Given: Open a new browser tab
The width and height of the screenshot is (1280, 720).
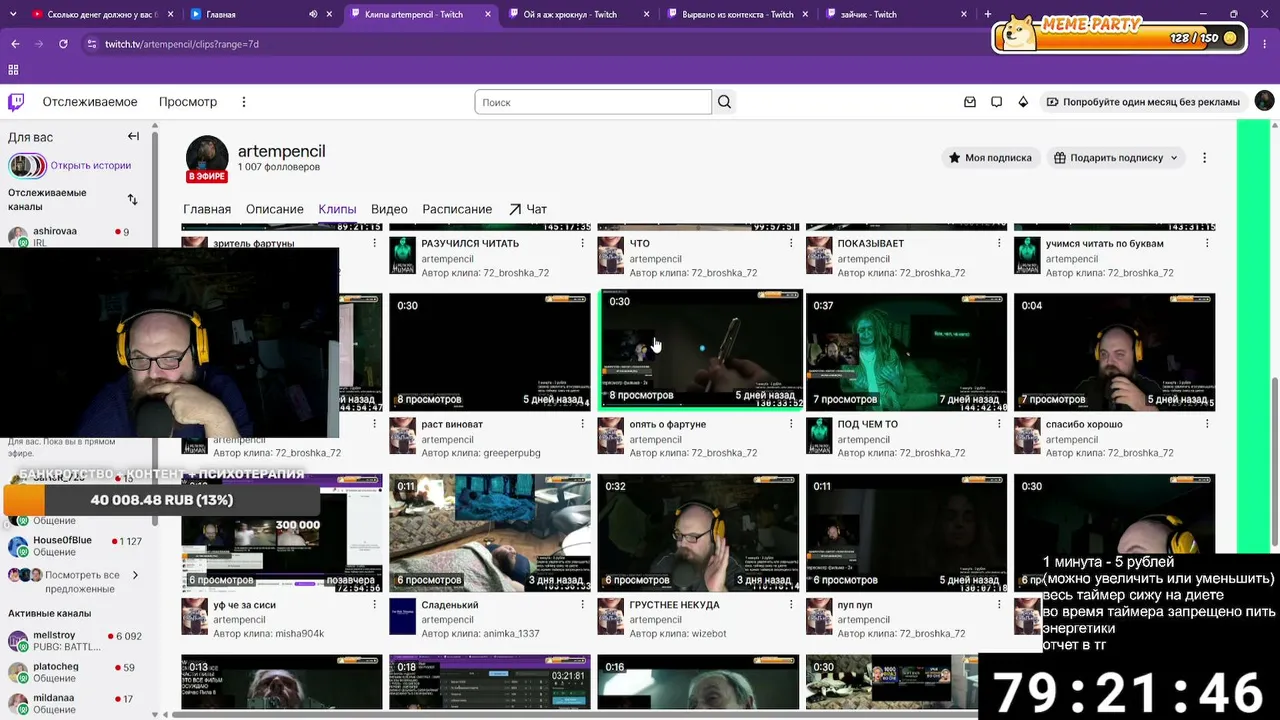Looking at the screenshot, I should tap(988, 14).
